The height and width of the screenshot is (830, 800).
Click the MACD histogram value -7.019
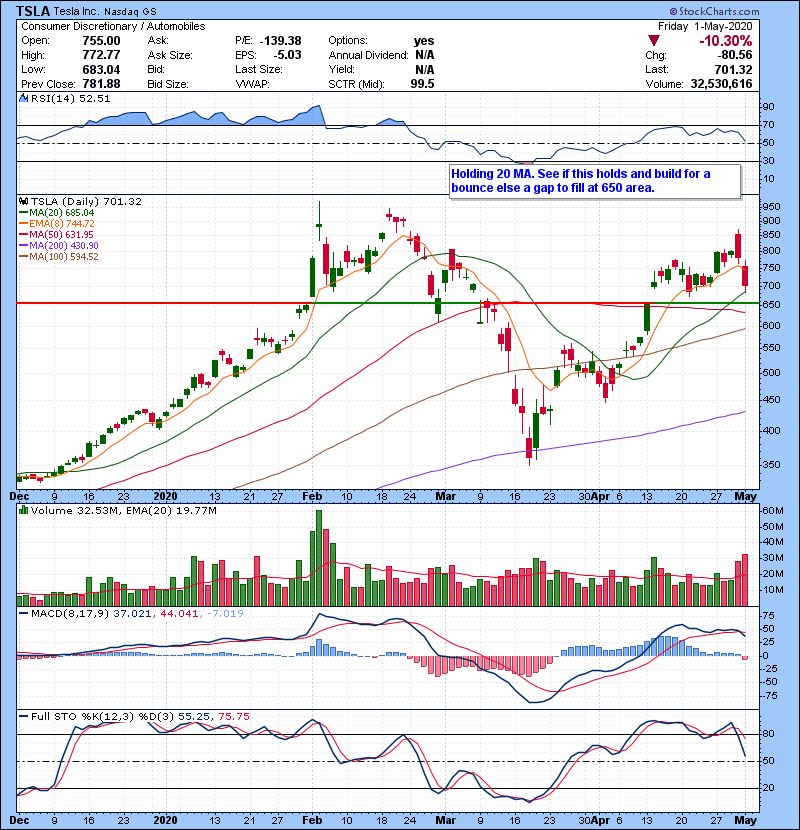(x=226, y=614)
